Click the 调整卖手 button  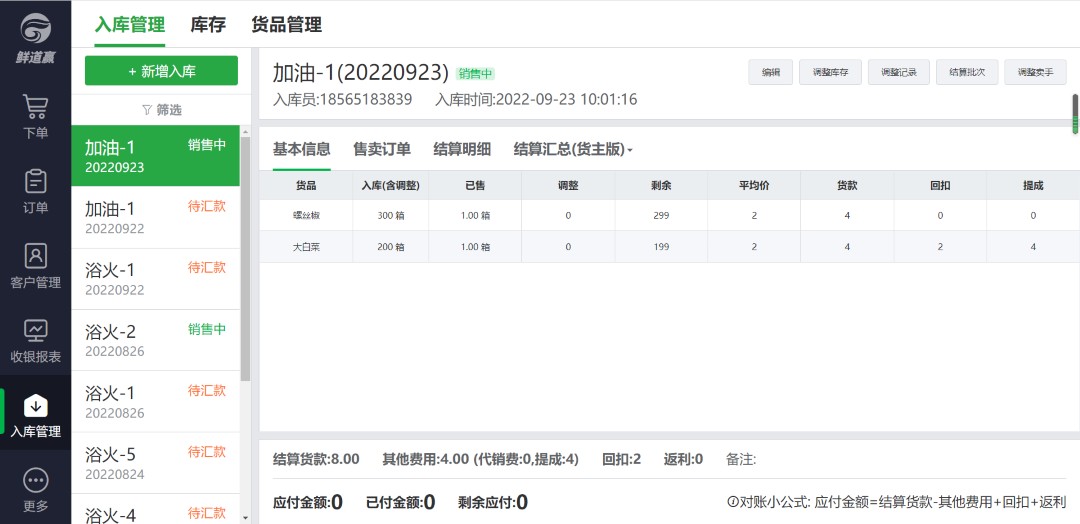point(1035,72)
